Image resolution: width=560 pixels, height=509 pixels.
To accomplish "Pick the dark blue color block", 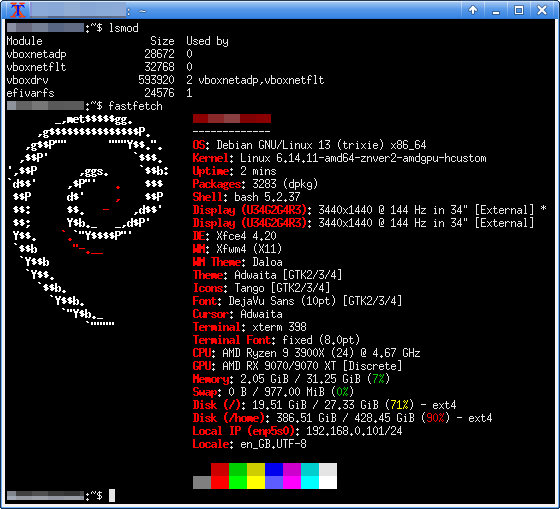I will [274, 469].
